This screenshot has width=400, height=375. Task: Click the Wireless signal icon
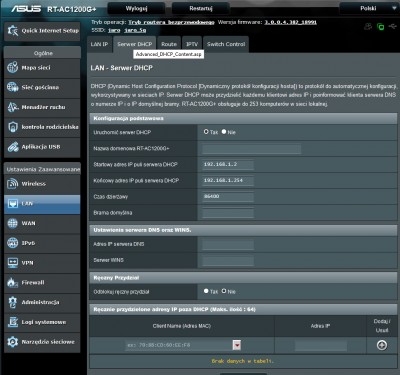13,183
